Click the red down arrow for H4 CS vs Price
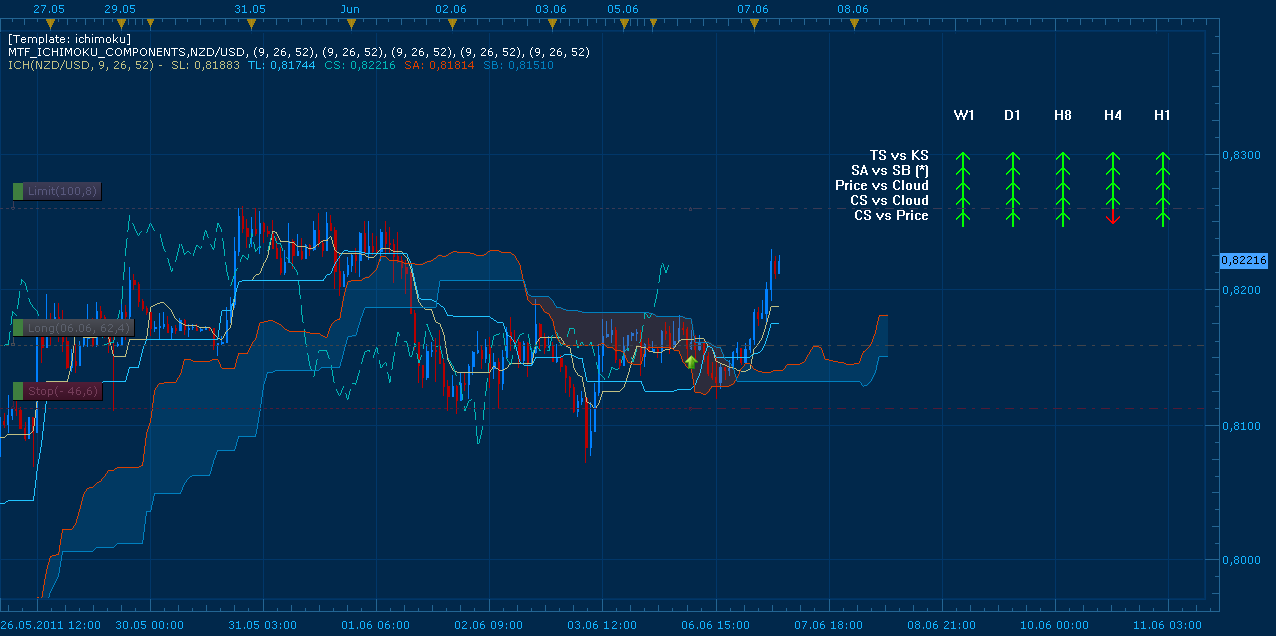1276x636 pixels. [x=1112, y=216]
